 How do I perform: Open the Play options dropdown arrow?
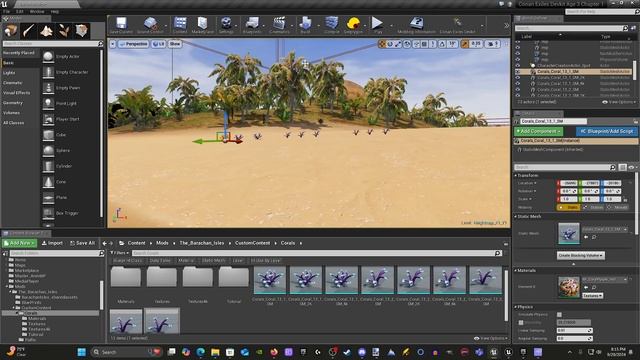point(391,26)
